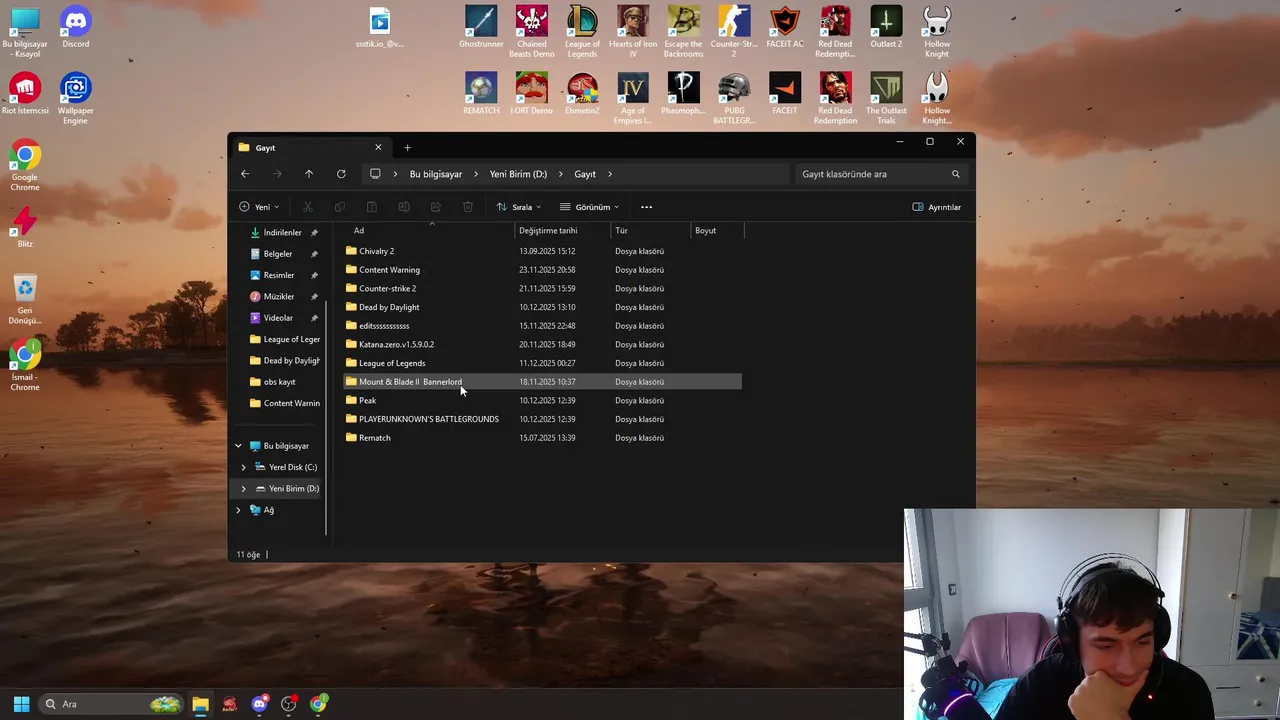Click Bu bilgisayar in the address breadcrumb
Viewport: 1280px width, 720px height.
pos(436,174)
